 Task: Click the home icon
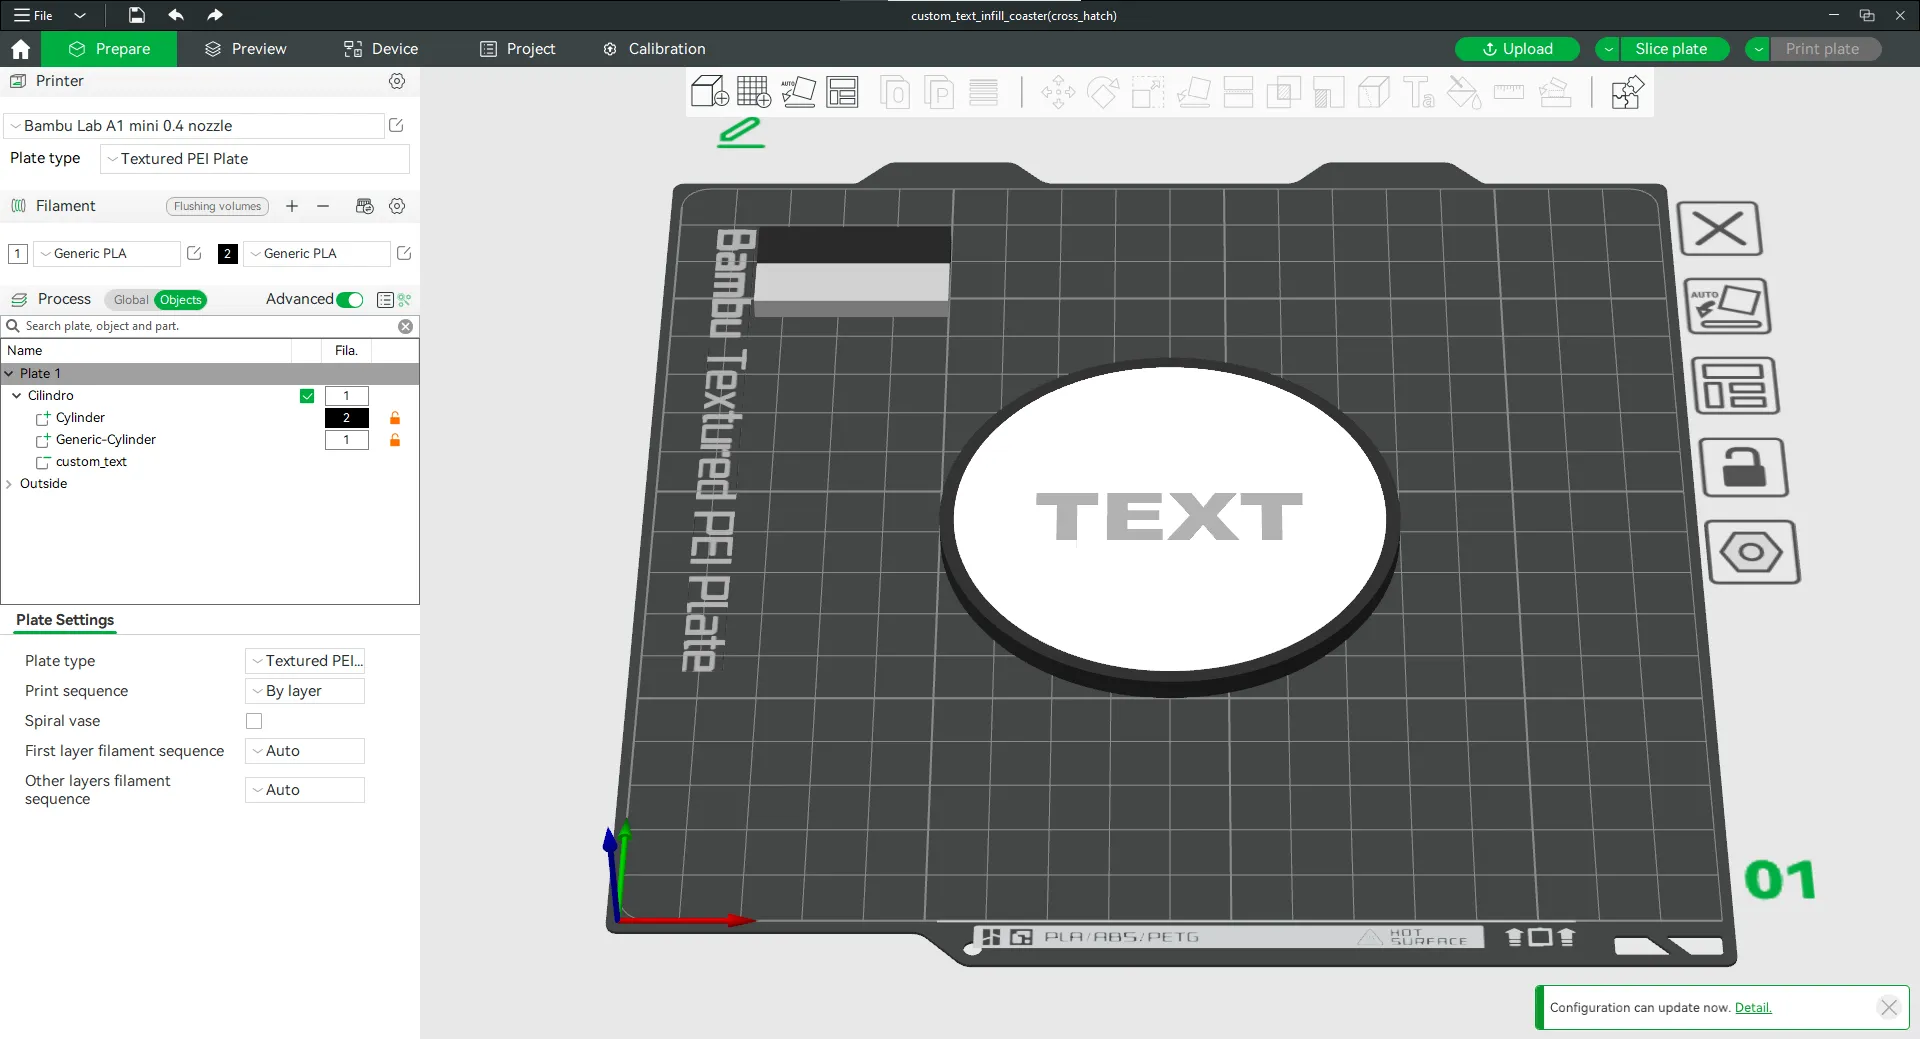[20, 49]
